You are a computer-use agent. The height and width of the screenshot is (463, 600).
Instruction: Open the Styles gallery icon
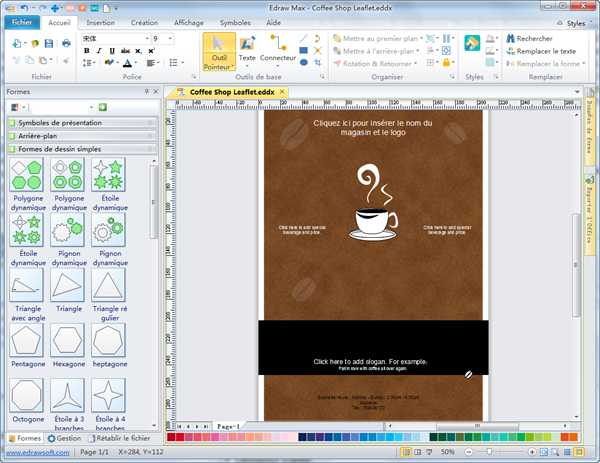(473, 43)
